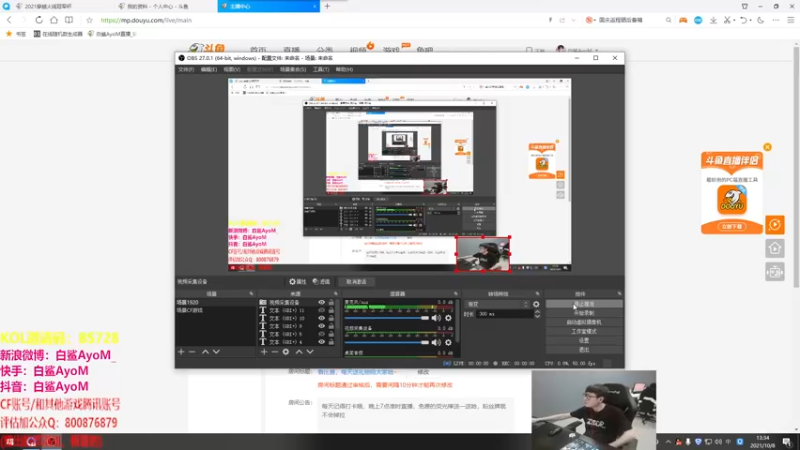Move the selected source down in the list

[x=310, y=352]
